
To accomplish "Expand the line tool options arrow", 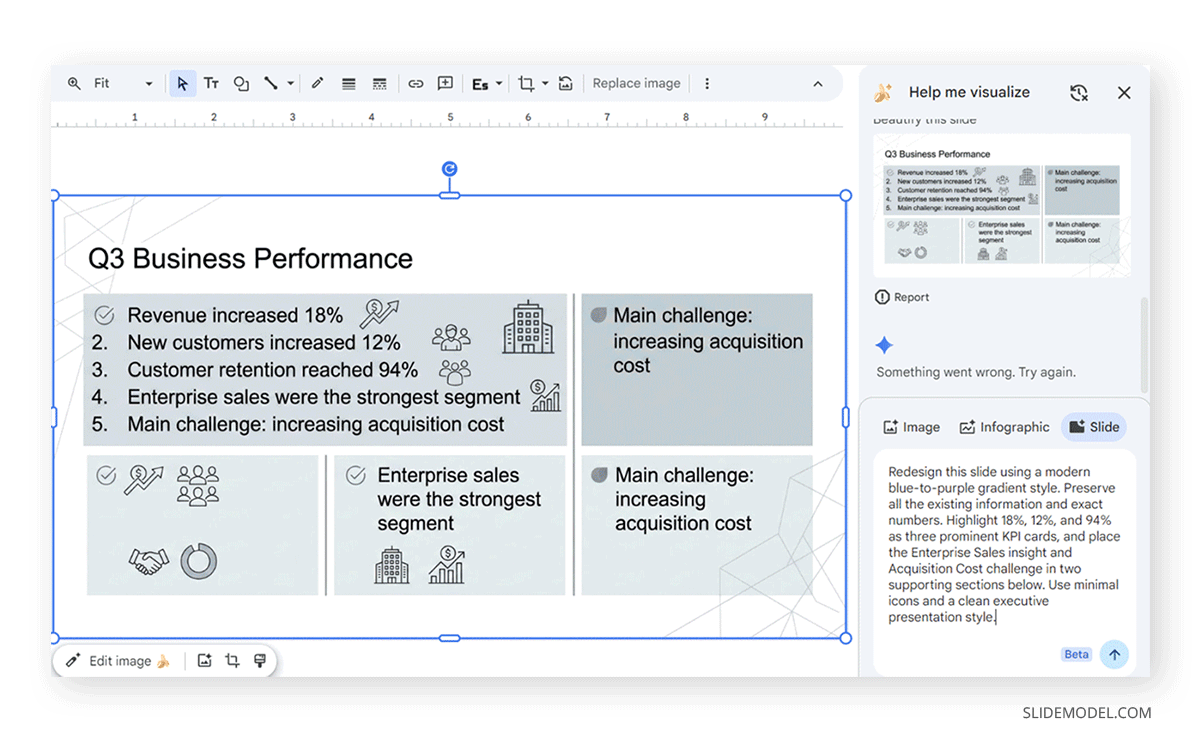I will [x=290, y=84].
